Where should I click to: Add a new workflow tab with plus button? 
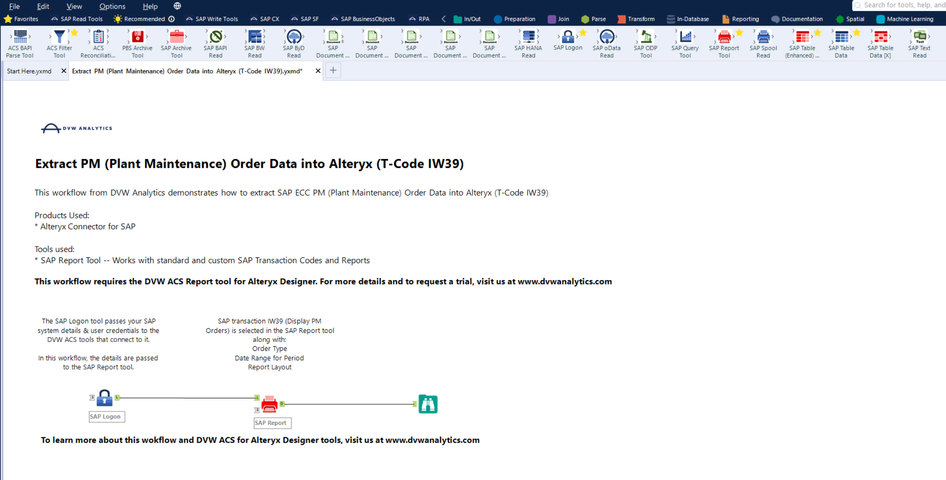pyautogui.click(x=332, y=71)
